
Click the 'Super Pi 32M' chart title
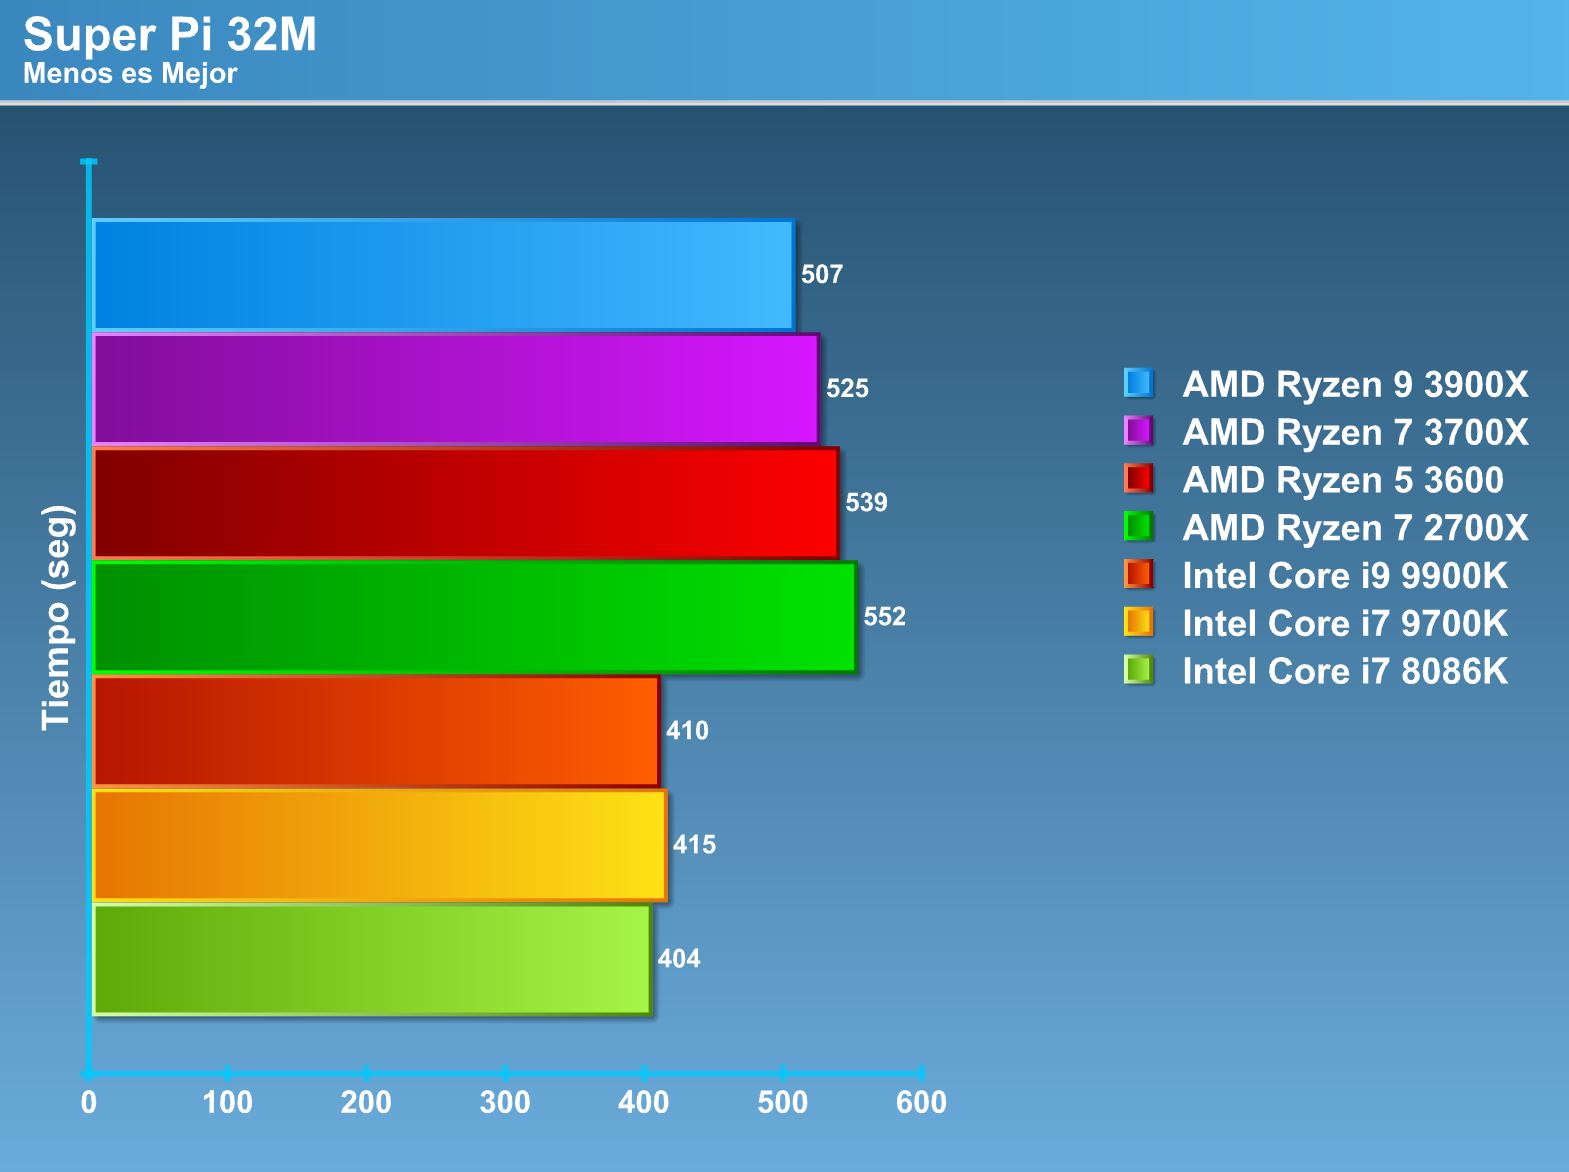tap(170, 35)
